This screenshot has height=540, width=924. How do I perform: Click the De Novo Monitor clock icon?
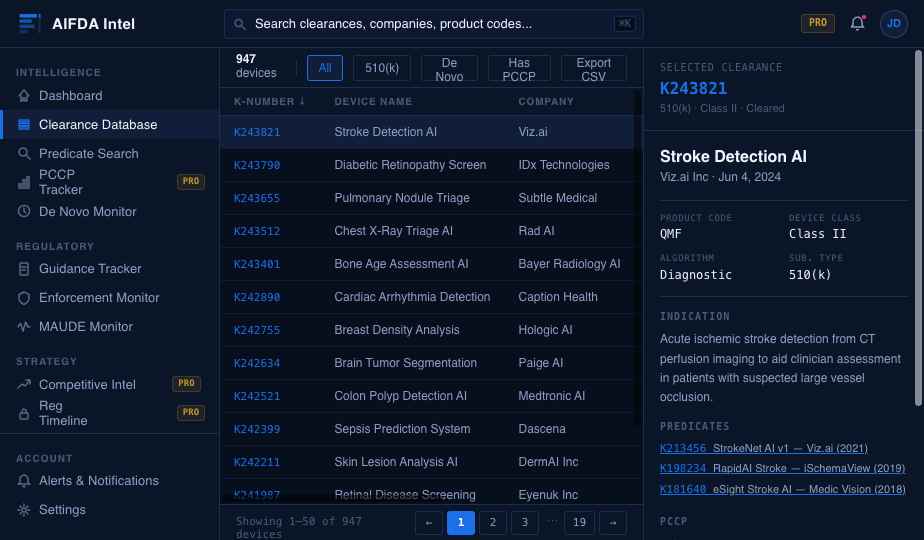[24, 211]
